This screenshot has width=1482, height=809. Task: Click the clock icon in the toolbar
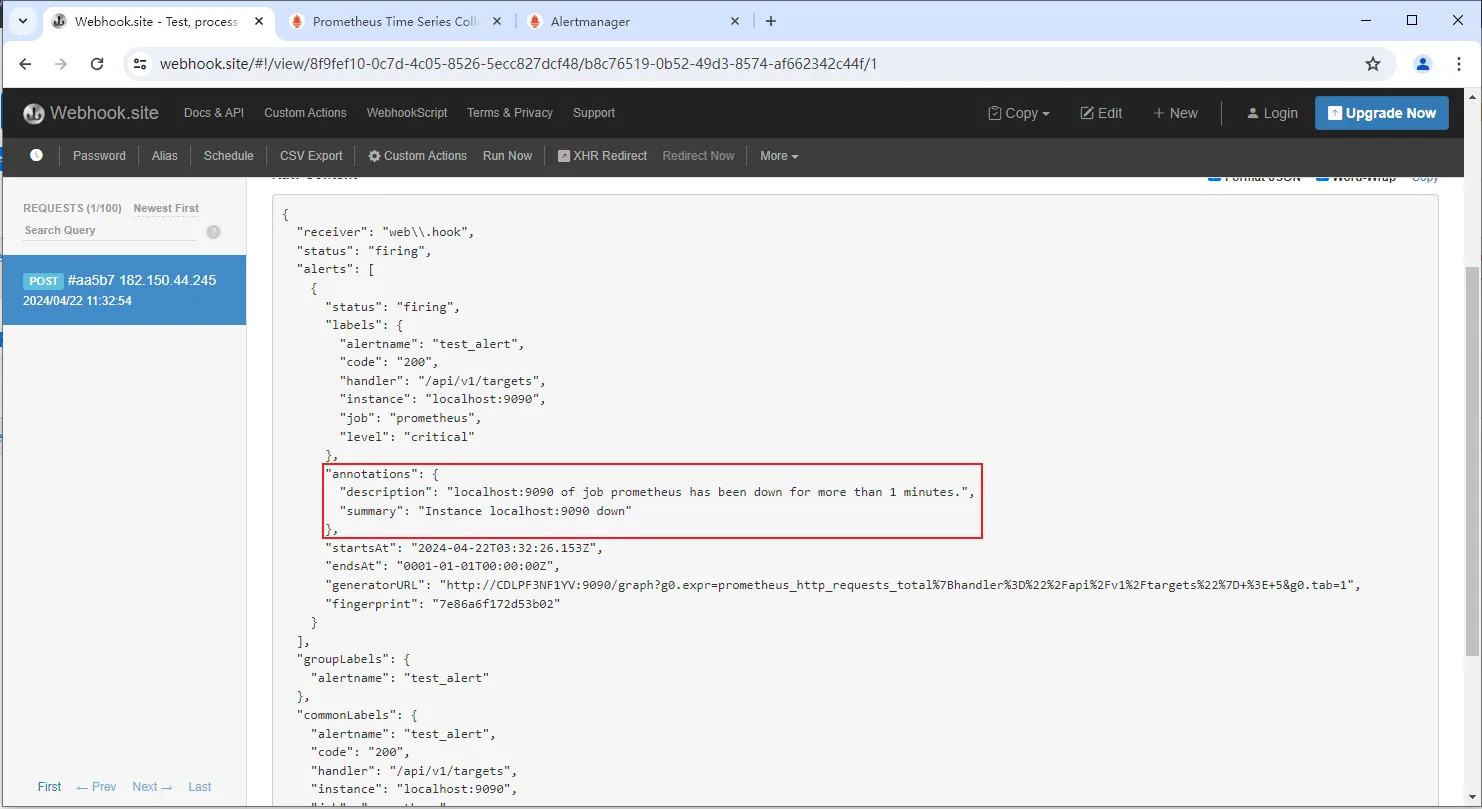(36, 155)
